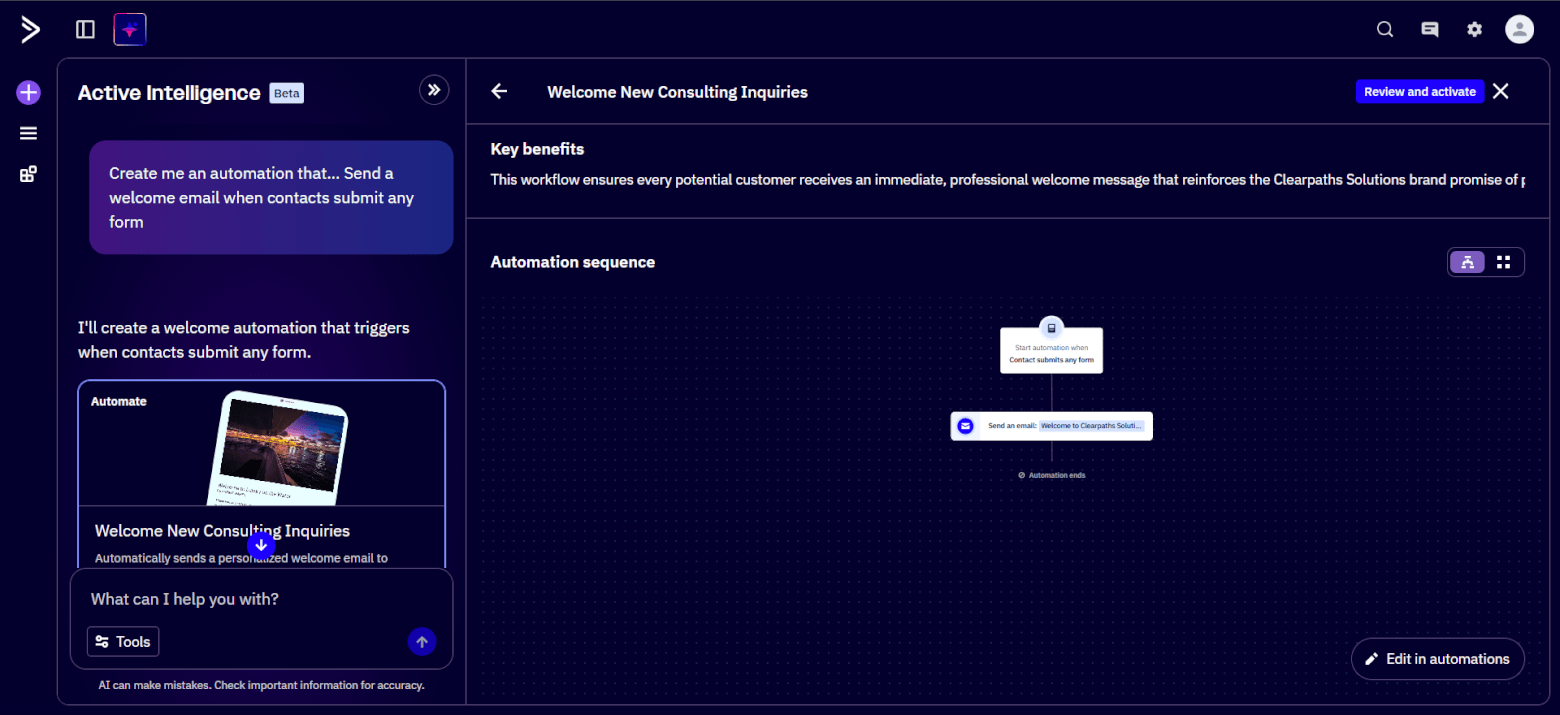This screenshot has width=1560, height=715.
Task: Click the scroll-down arrow over the chat panel
Action: 260,545
